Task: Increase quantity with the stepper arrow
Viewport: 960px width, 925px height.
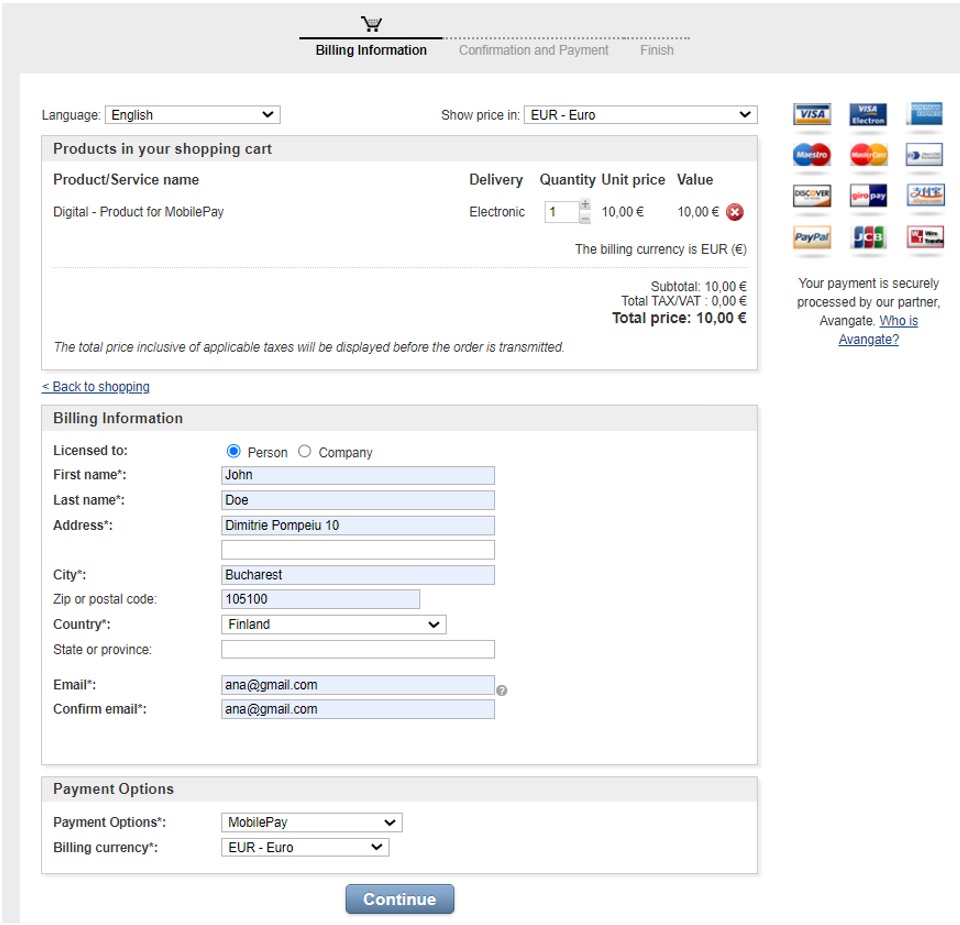Action: click(586, 206)
